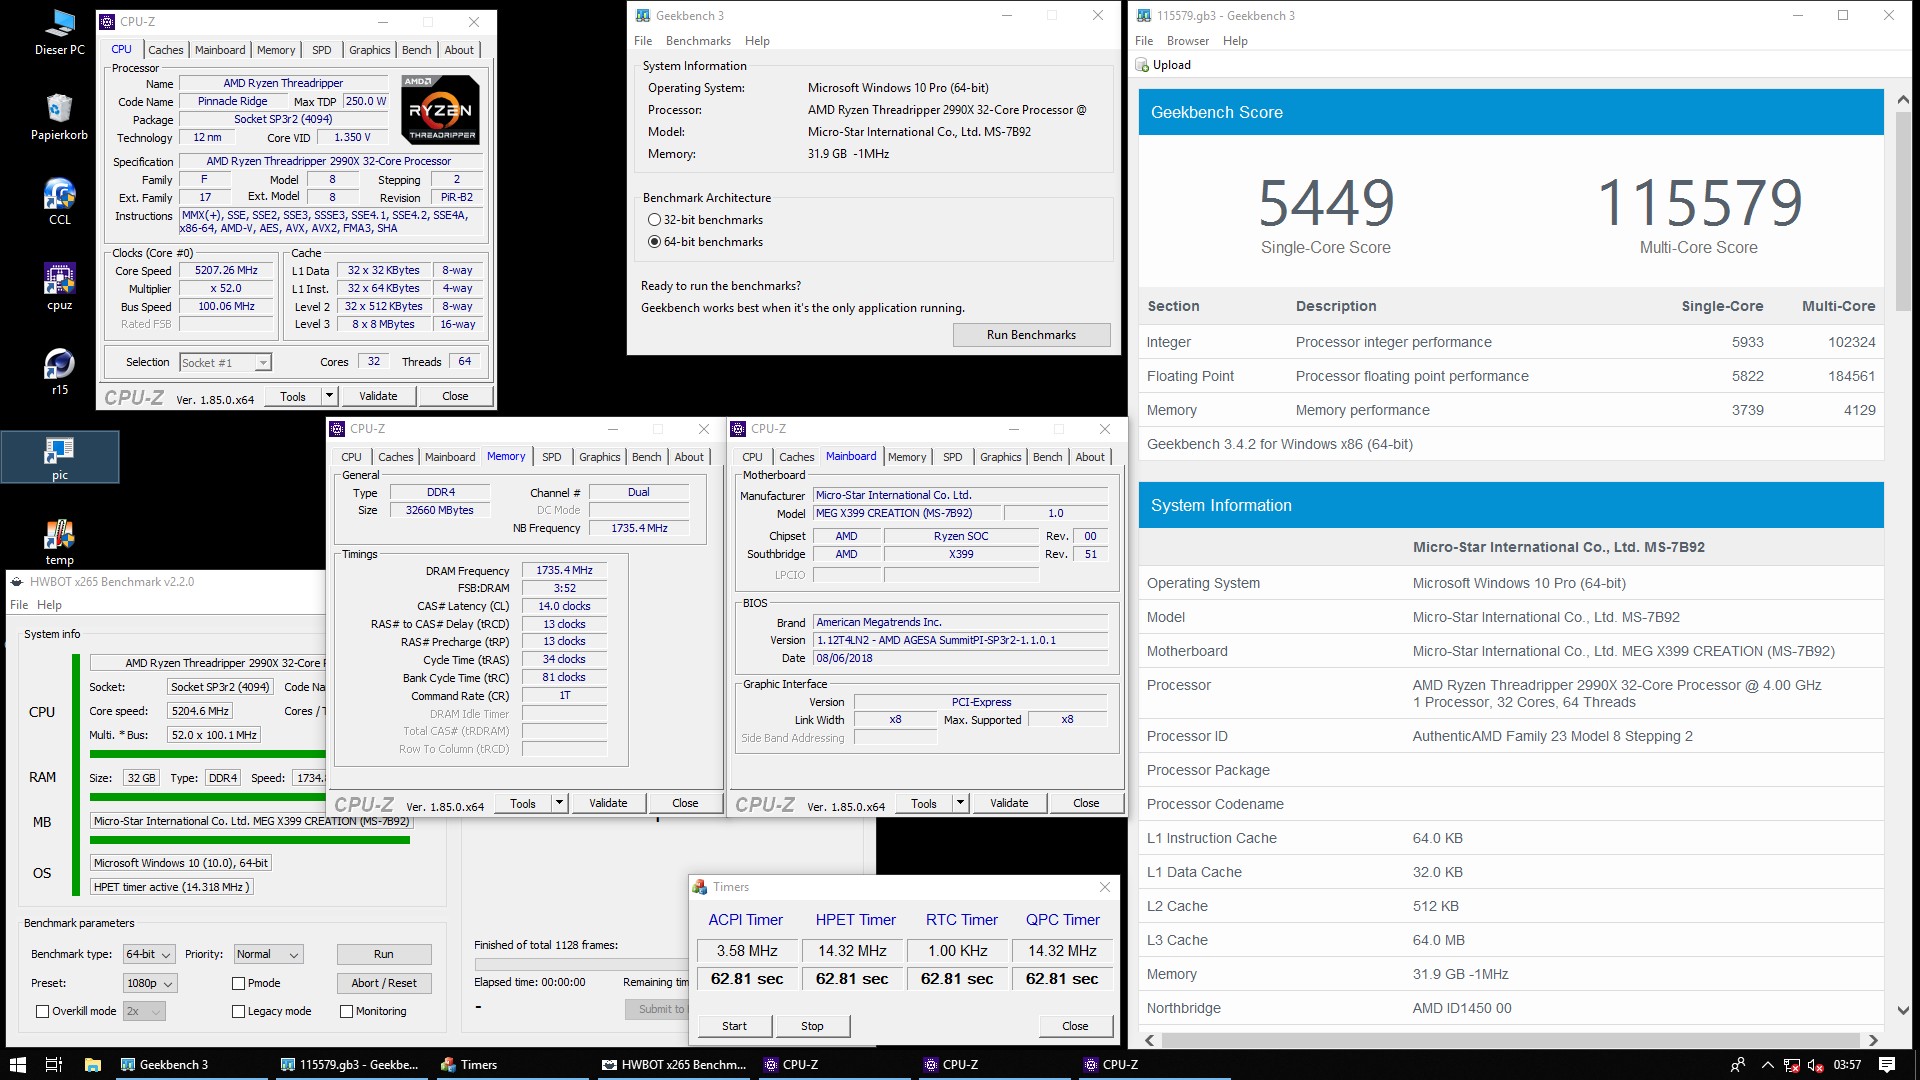Open Overkill 2x multiplier dropdown
The height and width of the screenshot is (1080, 1920).
[144, 1012]
